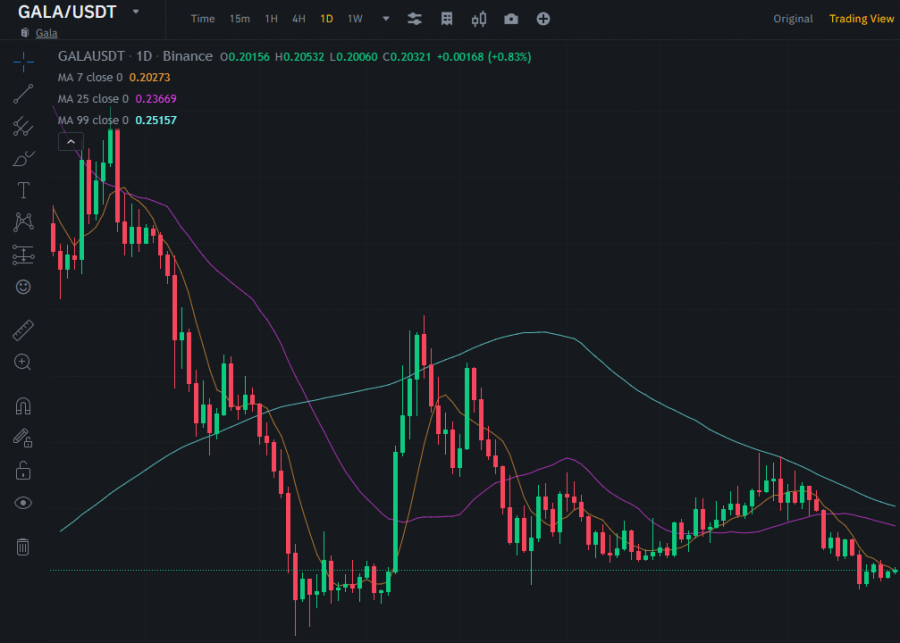
Task: Collapse the indicator legend chevron
Action: click(x=71, y=141)
